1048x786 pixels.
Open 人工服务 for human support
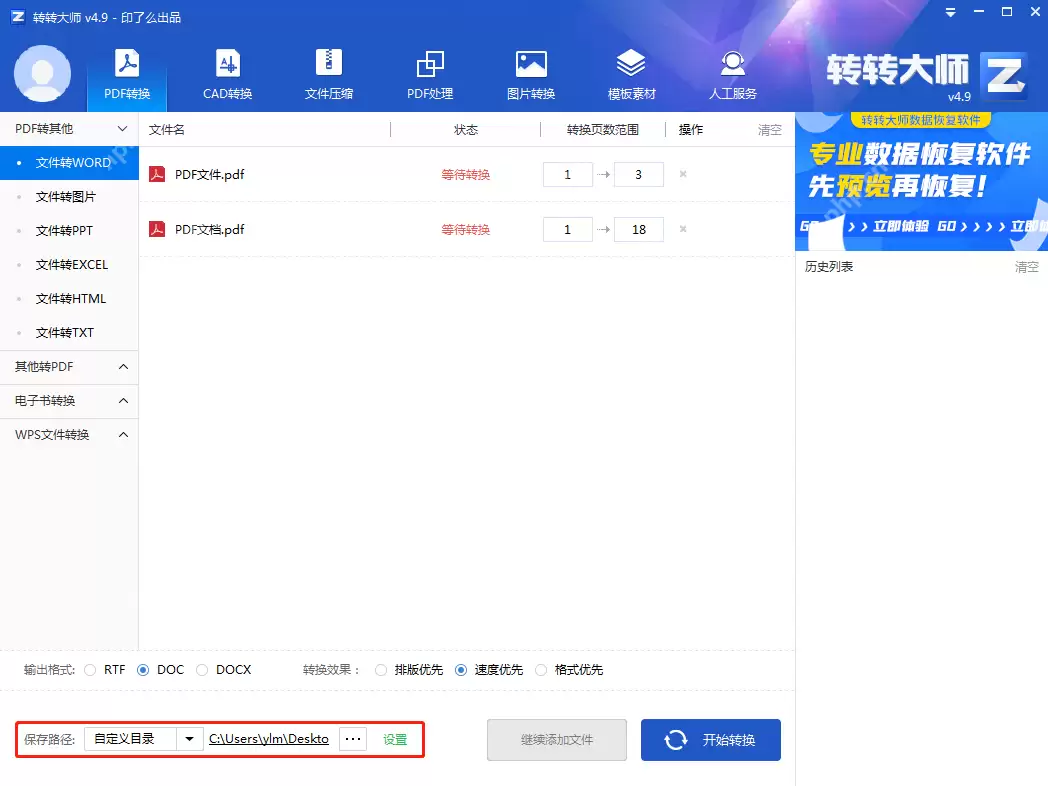click(732, 75)
